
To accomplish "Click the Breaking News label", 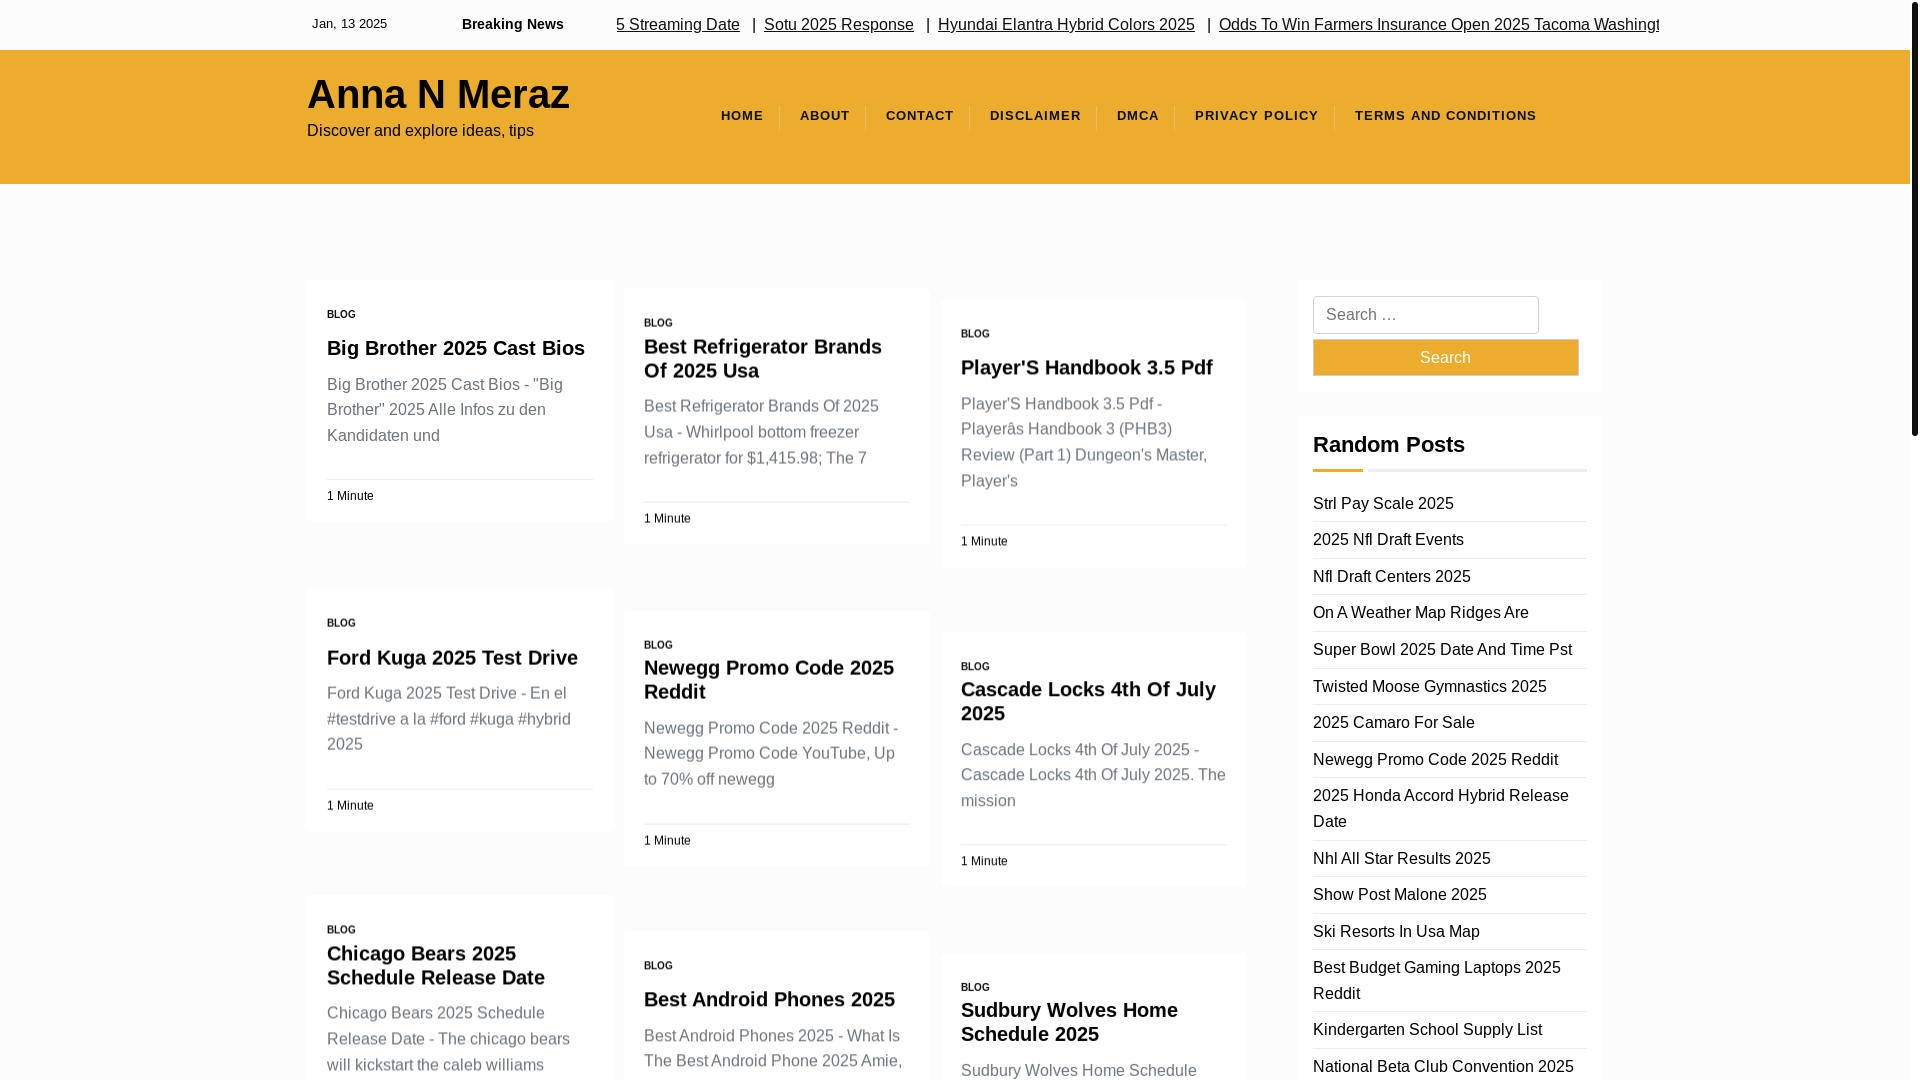I will [x=512, y=24].
